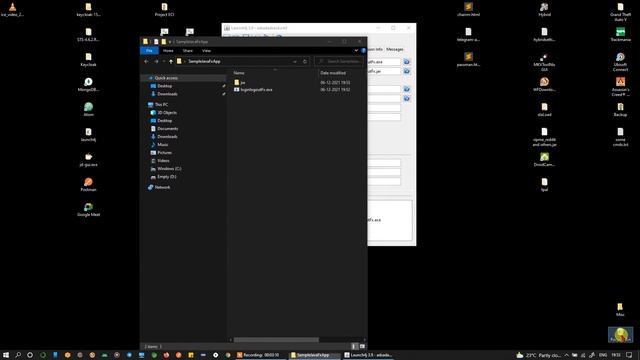Select pinned Downloads under Quick access
Viewport: 640px width, 360px height.
[x=167, y=94]
